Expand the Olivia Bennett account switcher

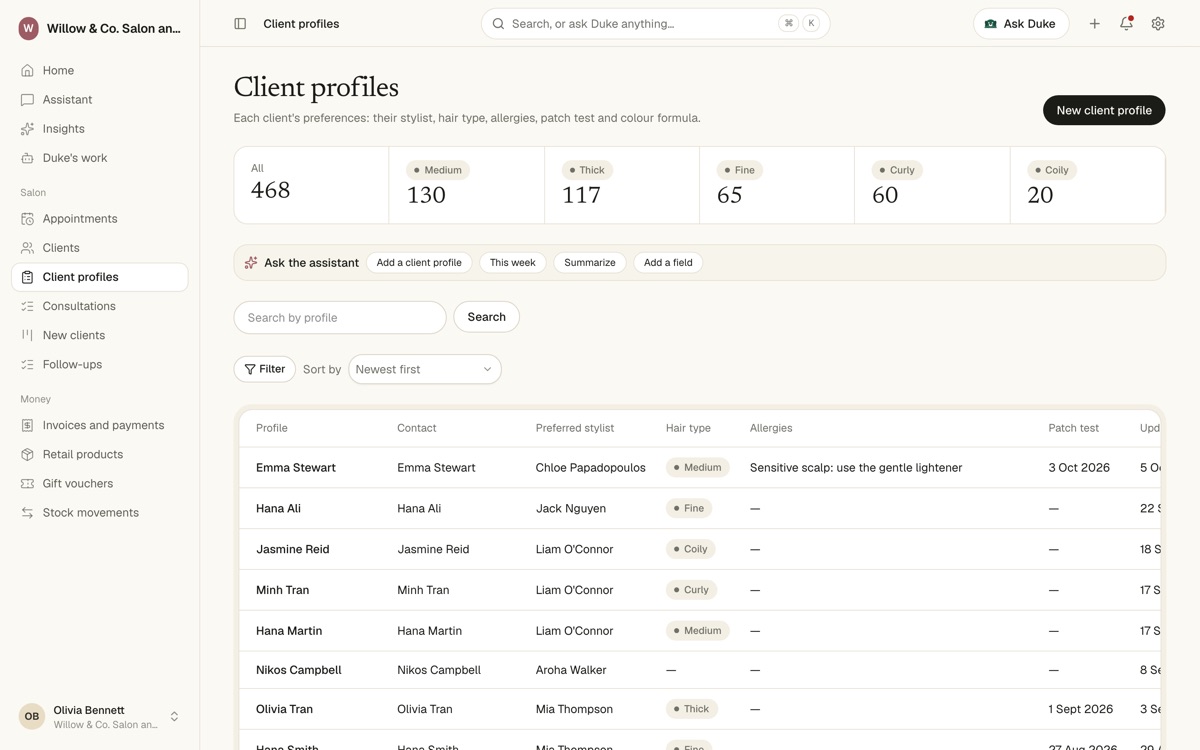click(174, 716)
